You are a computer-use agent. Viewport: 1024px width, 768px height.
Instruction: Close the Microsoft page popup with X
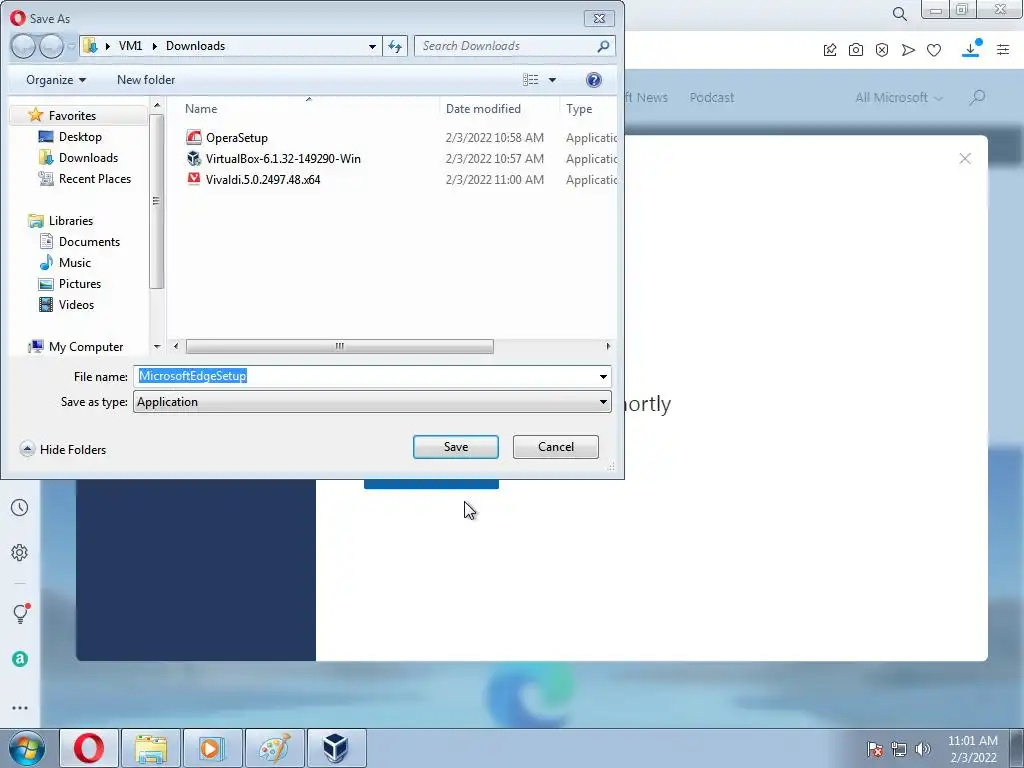click(965, 159)
